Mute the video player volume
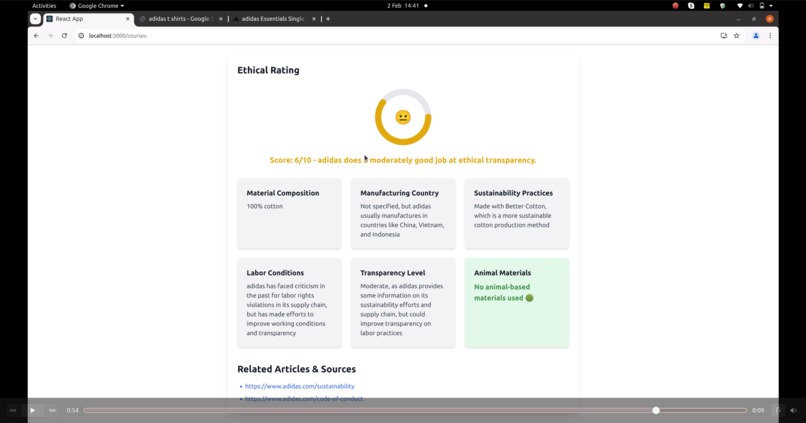Image resolution: width=806 pixels, height=423 pixels. tap(793, 410)
